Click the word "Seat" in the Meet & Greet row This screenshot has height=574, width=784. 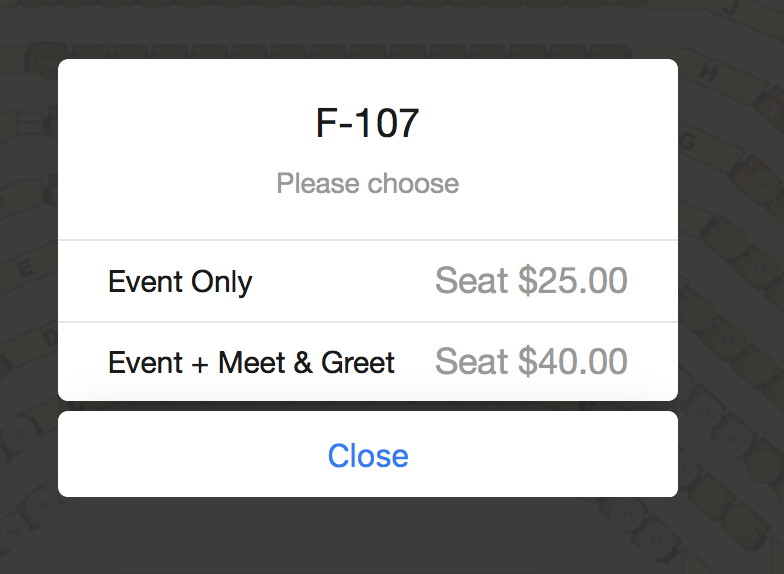click(472, 361)
